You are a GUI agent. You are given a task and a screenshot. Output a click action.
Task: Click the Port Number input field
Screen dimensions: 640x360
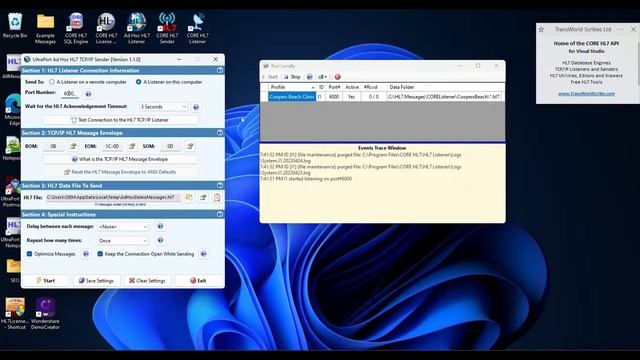(70, 93)
